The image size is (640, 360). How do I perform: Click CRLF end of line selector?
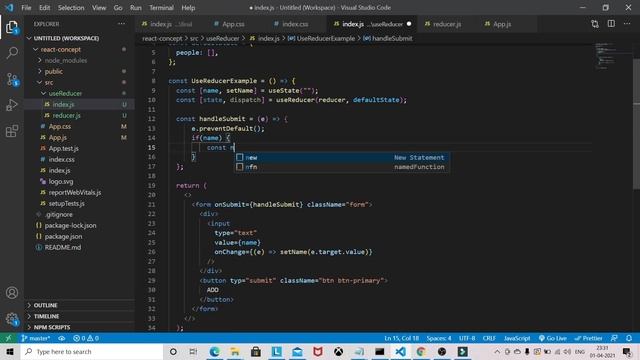(489, 338)
